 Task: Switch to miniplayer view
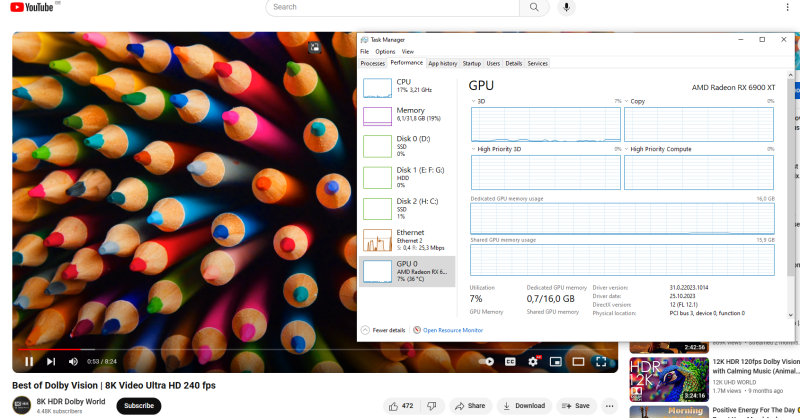(555, 361)
